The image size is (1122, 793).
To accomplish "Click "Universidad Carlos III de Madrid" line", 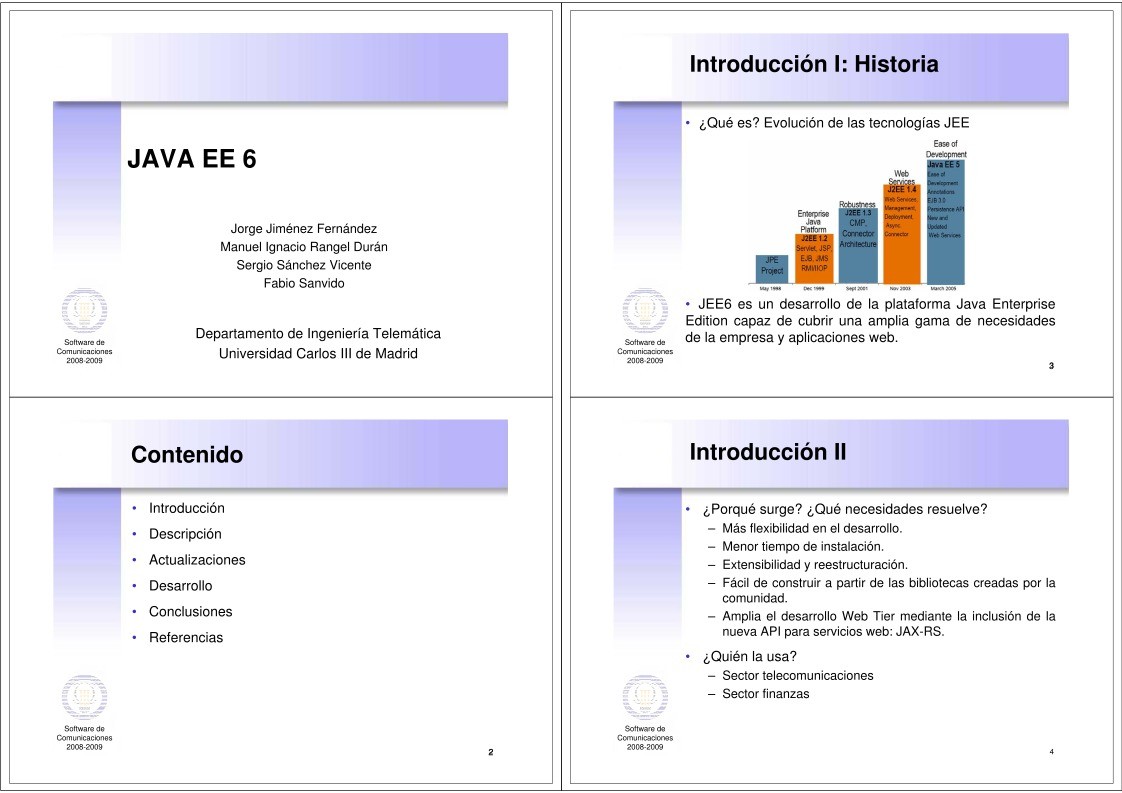I will click(318, 354).
